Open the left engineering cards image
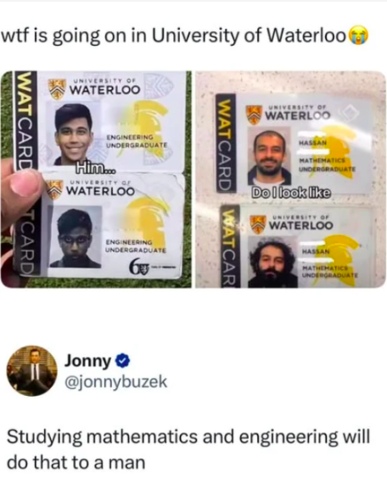Screen dimensions: 387x480 pos(96,179)
